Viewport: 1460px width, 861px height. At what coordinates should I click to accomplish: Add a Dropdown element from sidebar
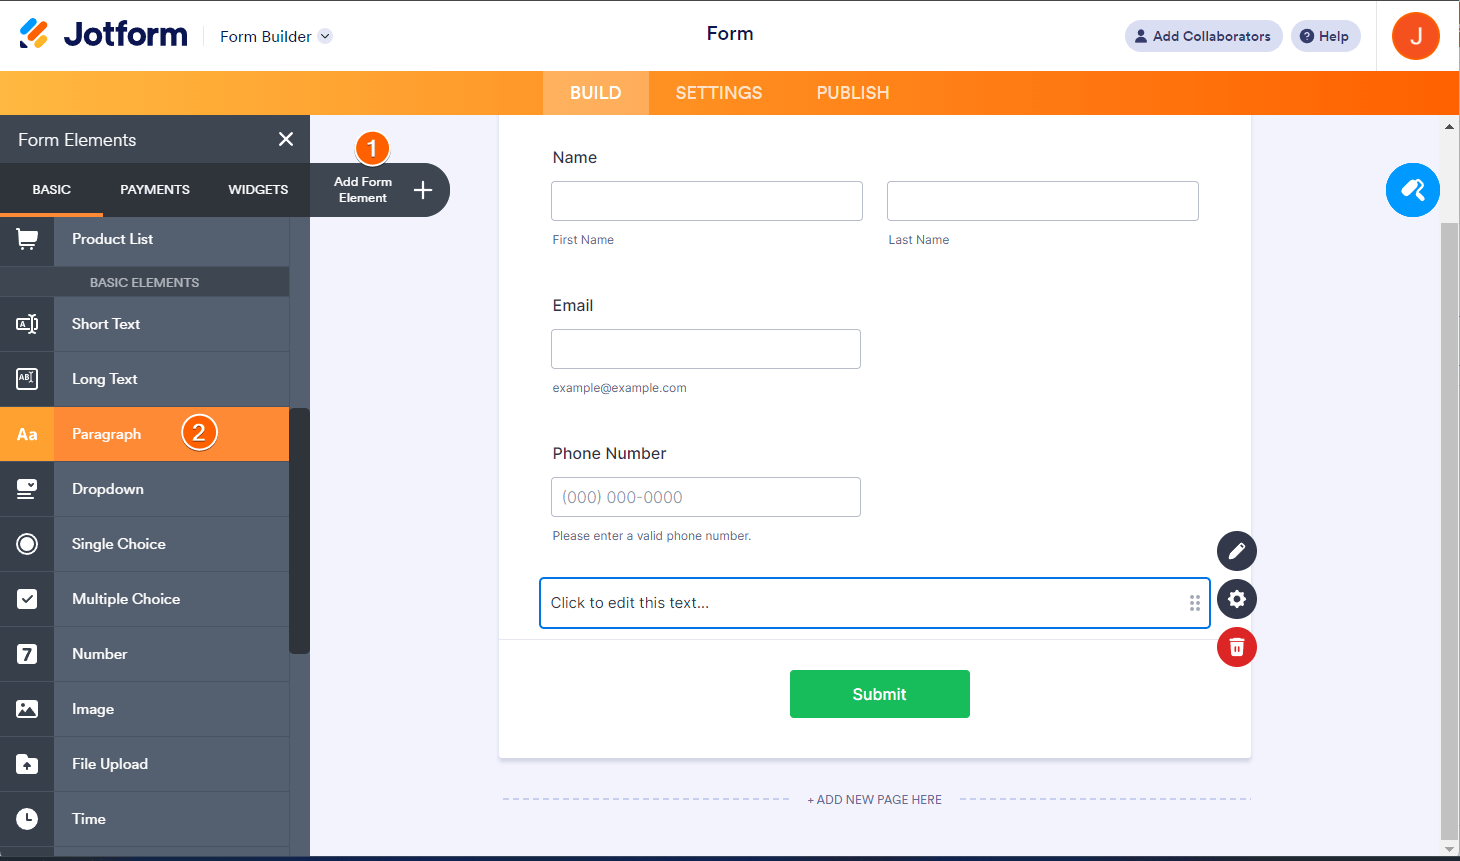click(144, 489)
